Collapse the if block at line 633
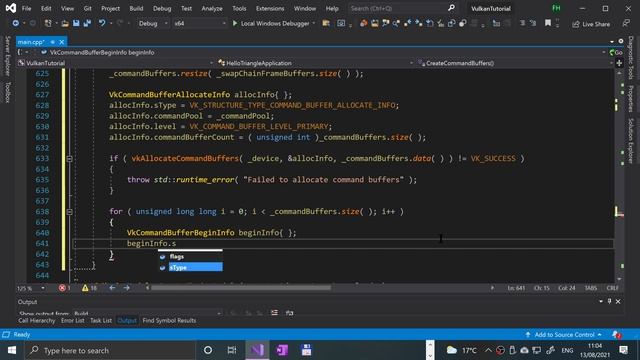 click(69, 159)
